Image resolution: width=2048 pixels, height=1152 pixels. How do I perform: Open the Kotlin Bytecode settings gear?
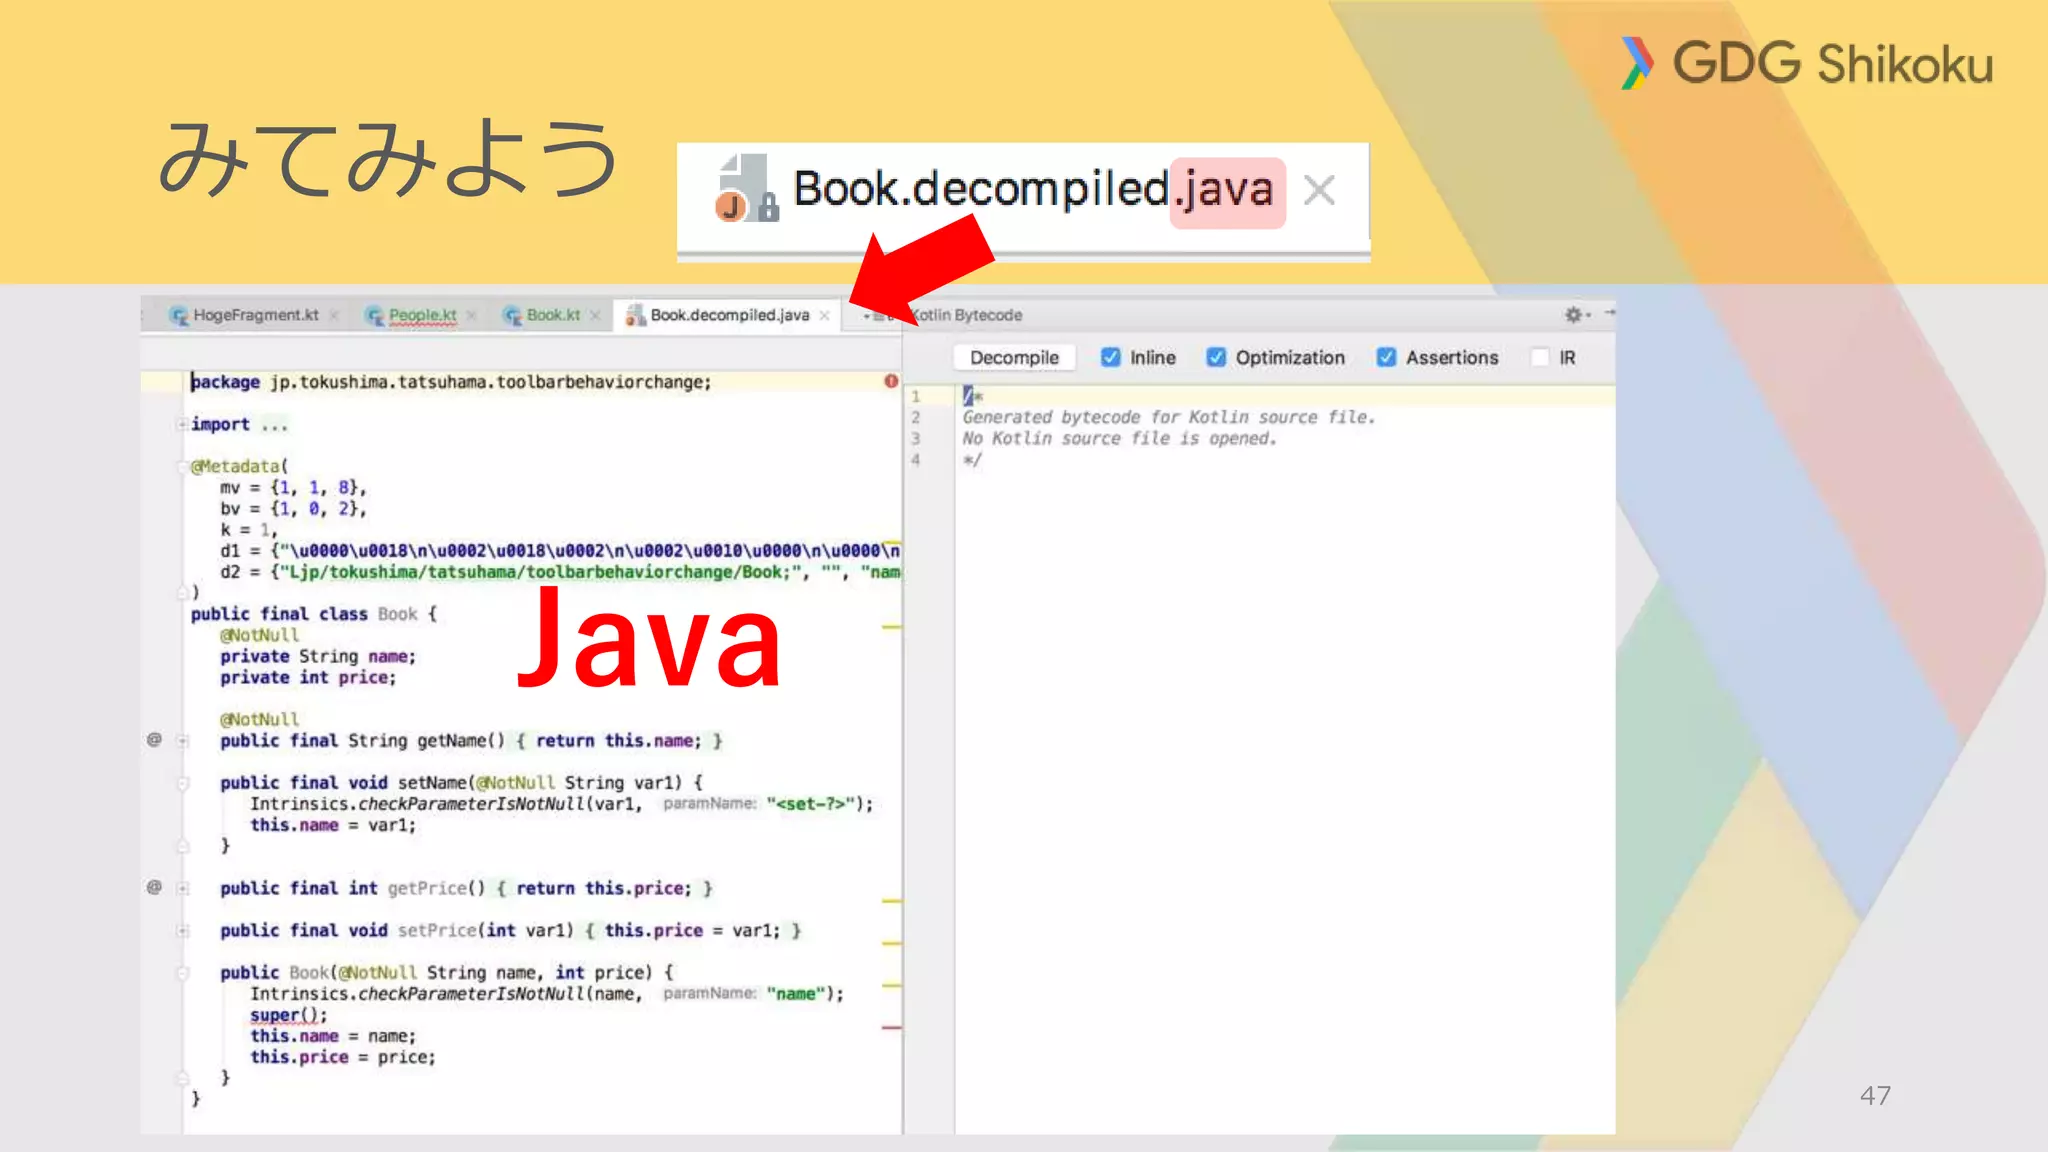(1576, 315)
